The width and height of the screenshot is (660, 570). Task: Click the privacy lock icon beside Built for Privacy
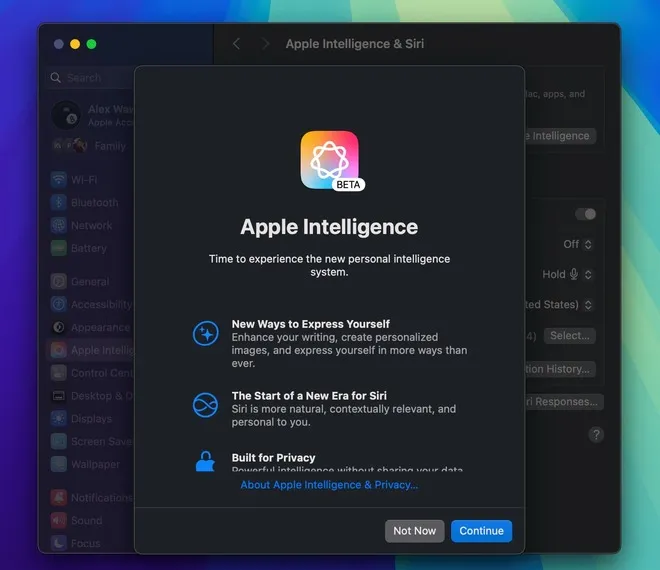coord(205,461)
